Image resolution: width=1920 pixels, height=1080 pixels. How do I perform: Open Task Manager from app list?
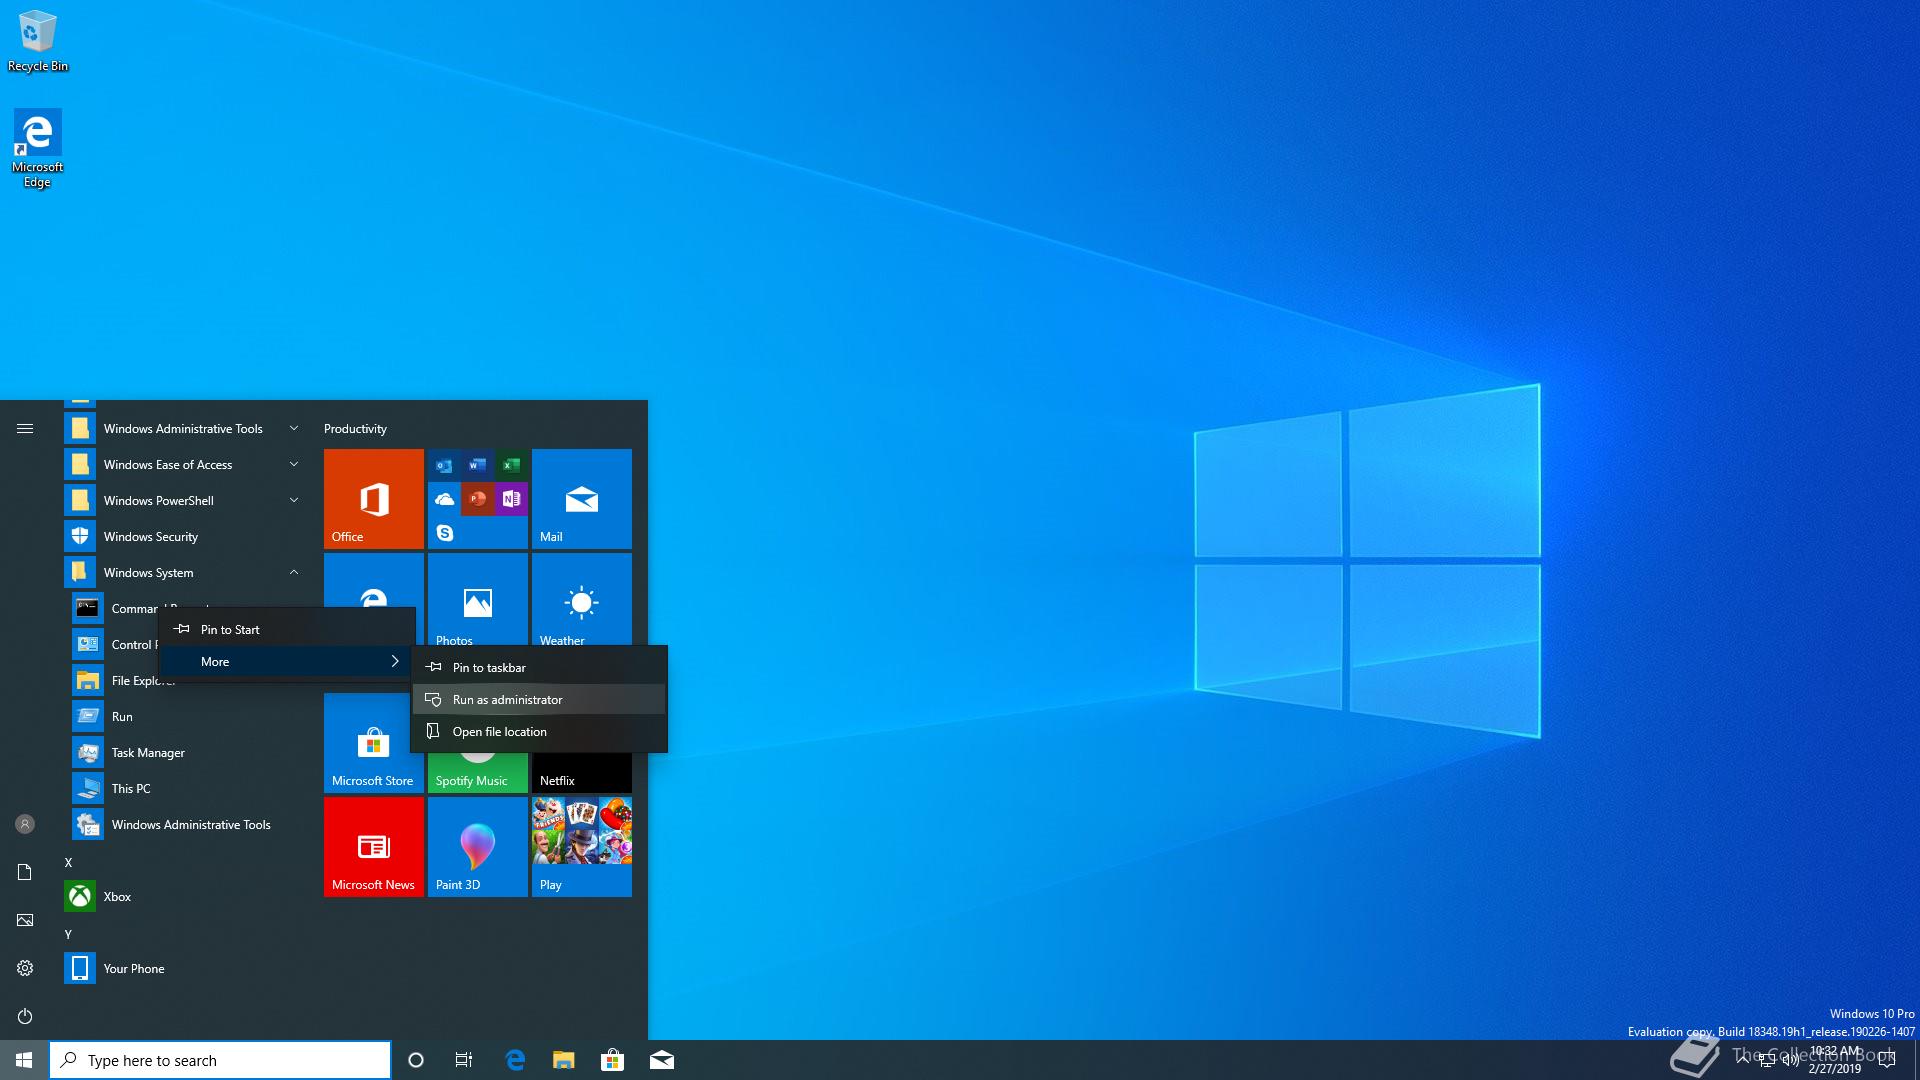pyautogui.click(x=148, y=753)
